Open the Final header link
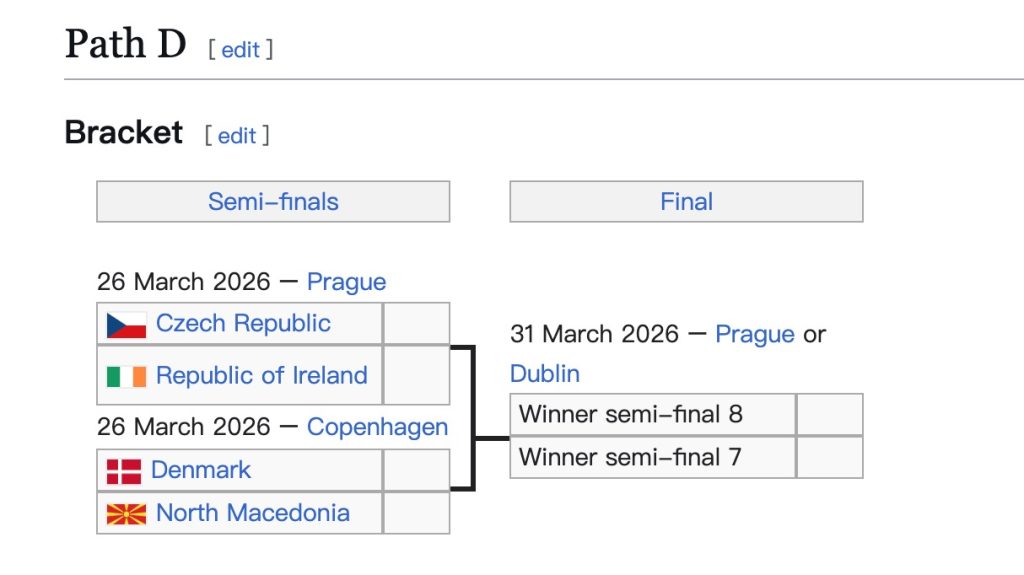The image size is (1024, 575). tap(686, 202)
